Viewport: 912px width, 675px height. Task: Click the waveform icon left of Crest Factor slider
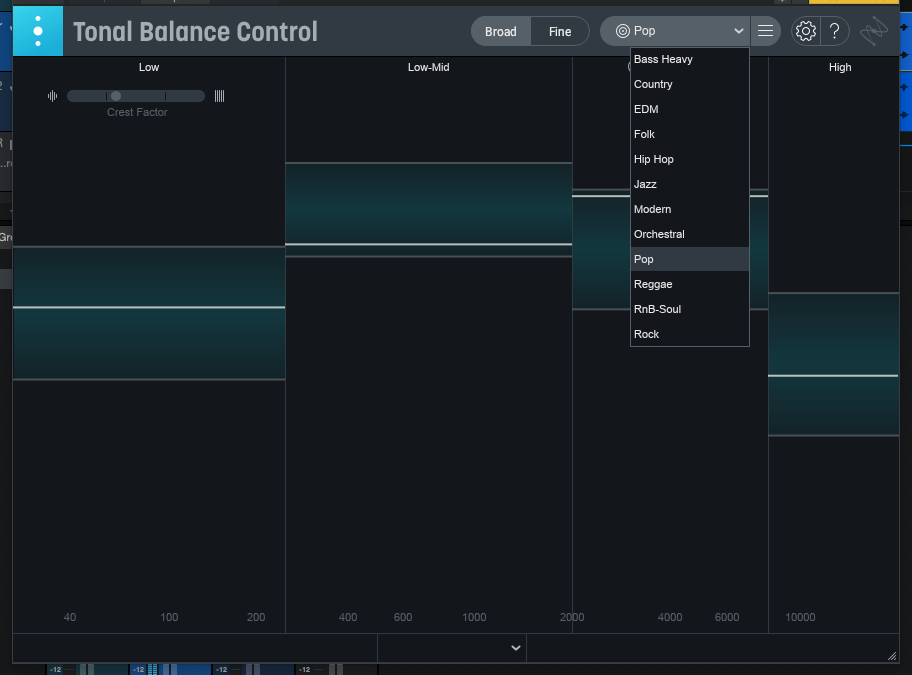click(x=52, y=95)
